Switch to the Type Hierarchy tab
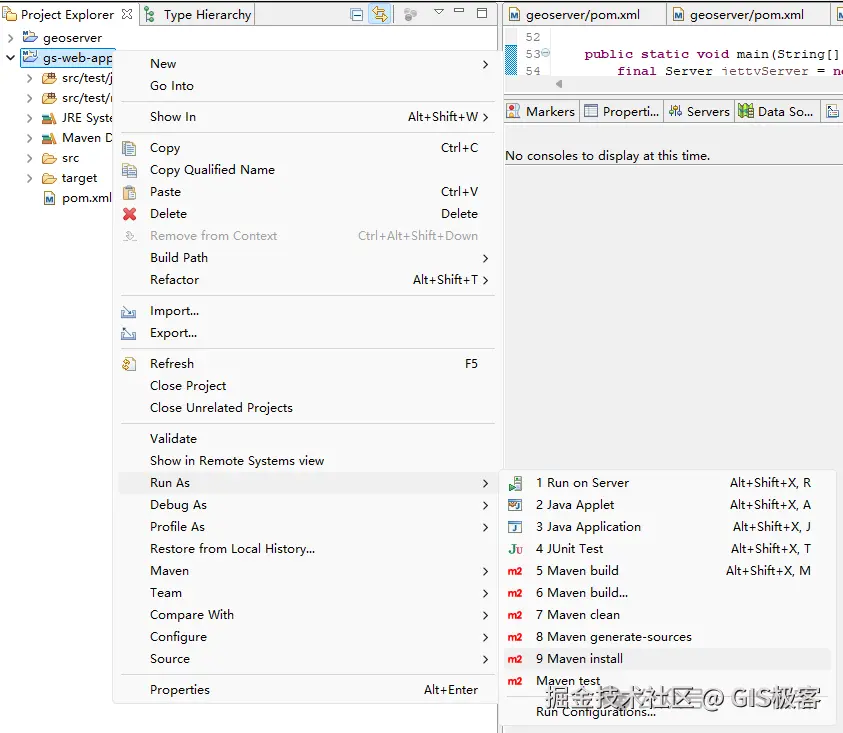The height and width of the screenshot is (733, 843). pos(198,15)
